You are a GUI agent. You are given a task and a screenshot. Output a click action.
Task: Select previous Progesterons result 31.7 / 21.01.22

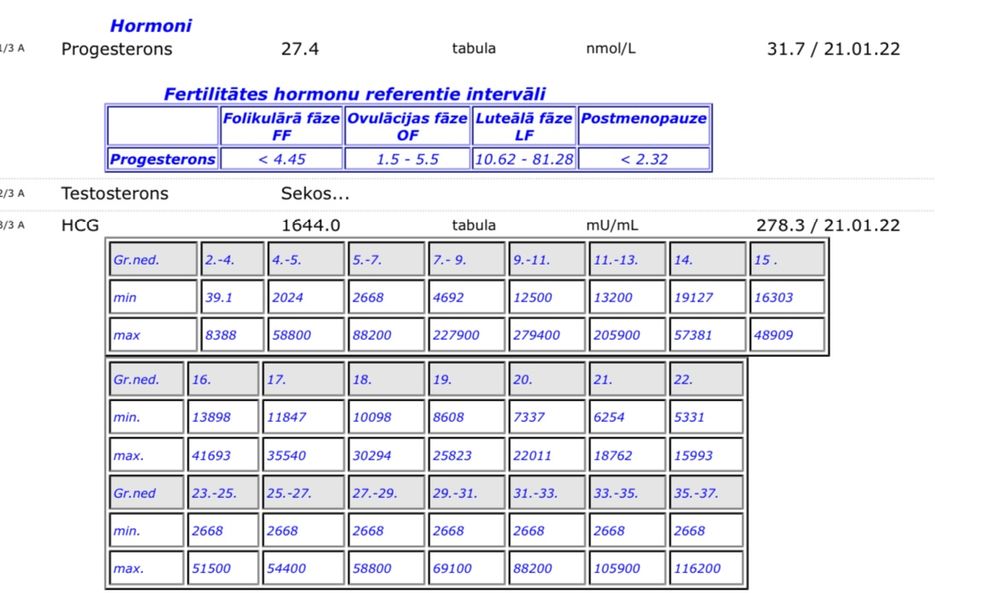pos(832,49)
